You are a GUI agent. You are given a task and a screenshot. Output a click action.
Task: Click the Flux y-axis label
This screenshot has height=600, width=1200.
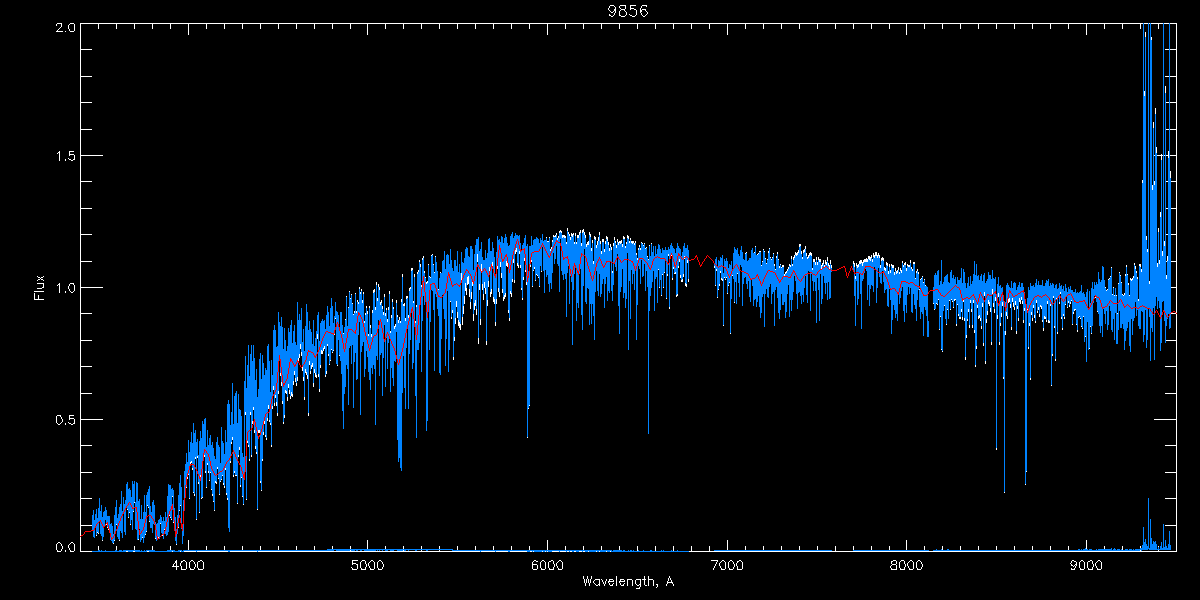coord(40,287)
